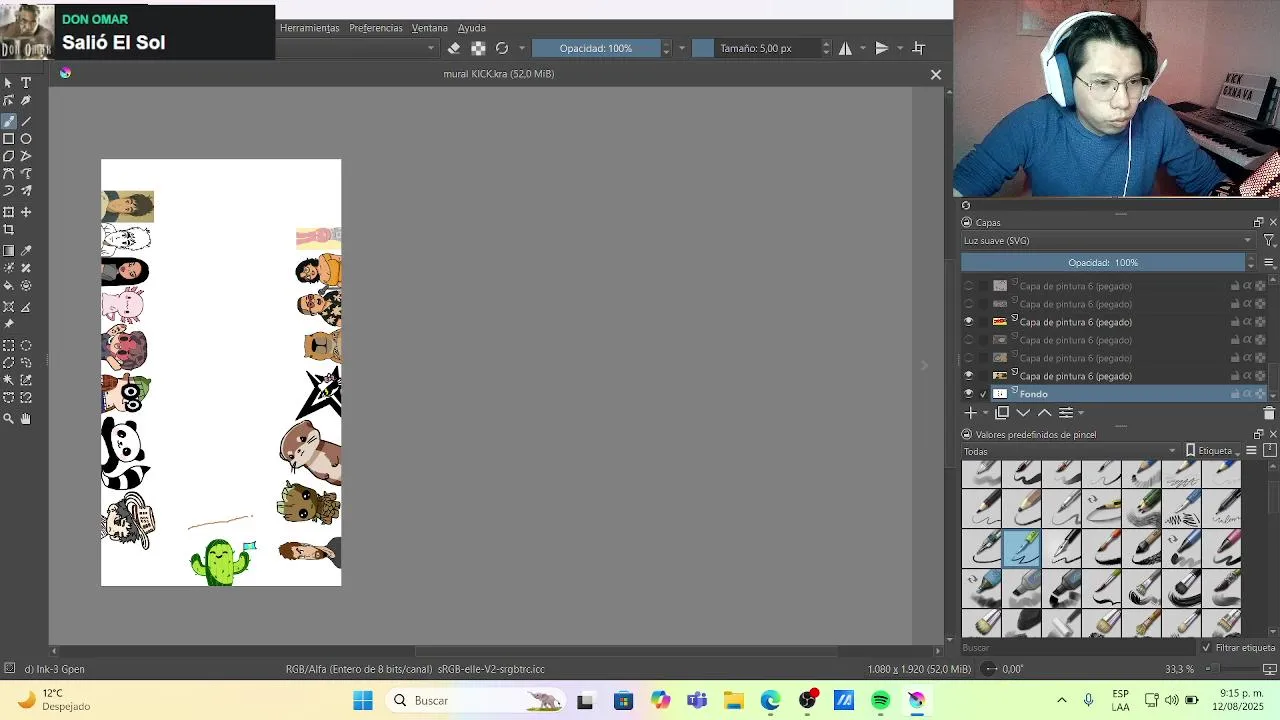Adjust the toolbar Opacidad 100% slider

[x=596, y=48]
